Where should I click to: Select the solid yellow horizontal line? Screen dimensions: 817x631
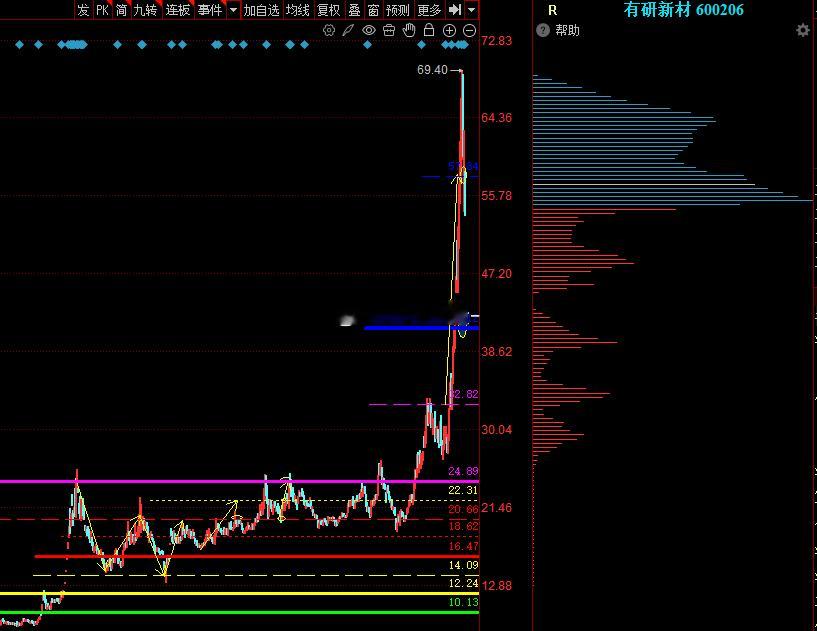239,593
